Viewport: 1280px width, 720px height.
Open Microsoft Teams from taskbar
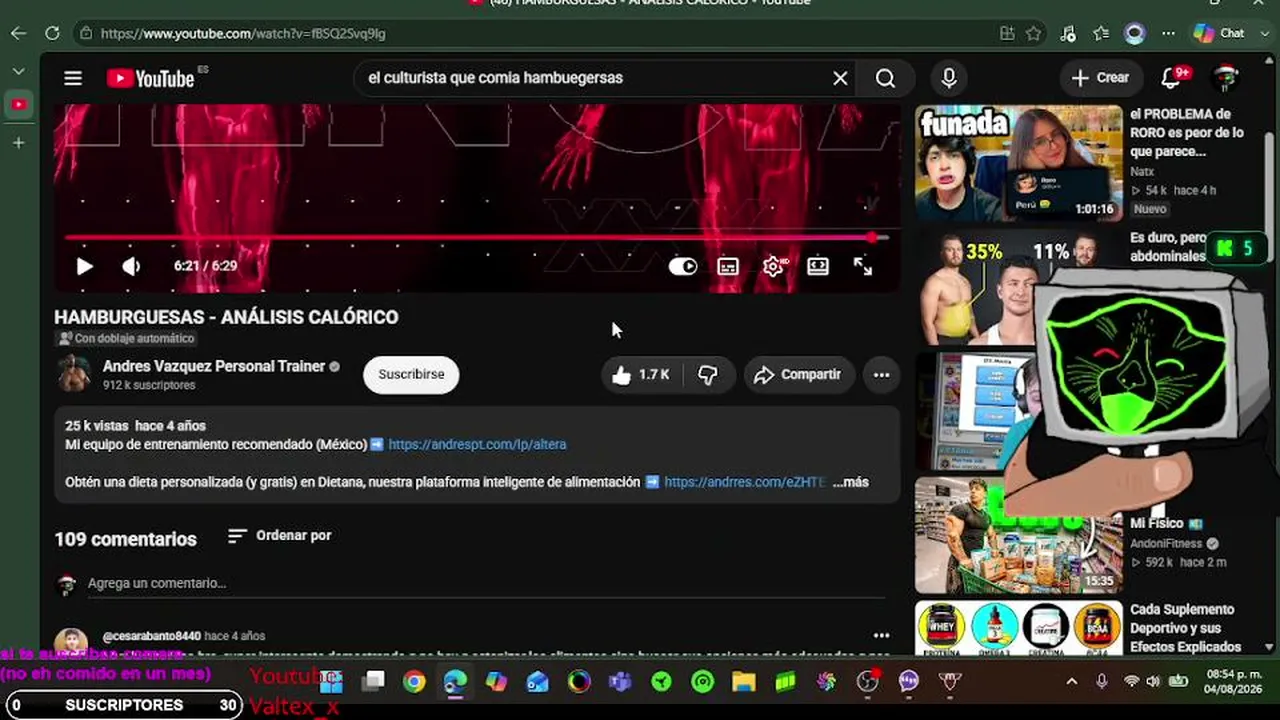coord(620,682)
